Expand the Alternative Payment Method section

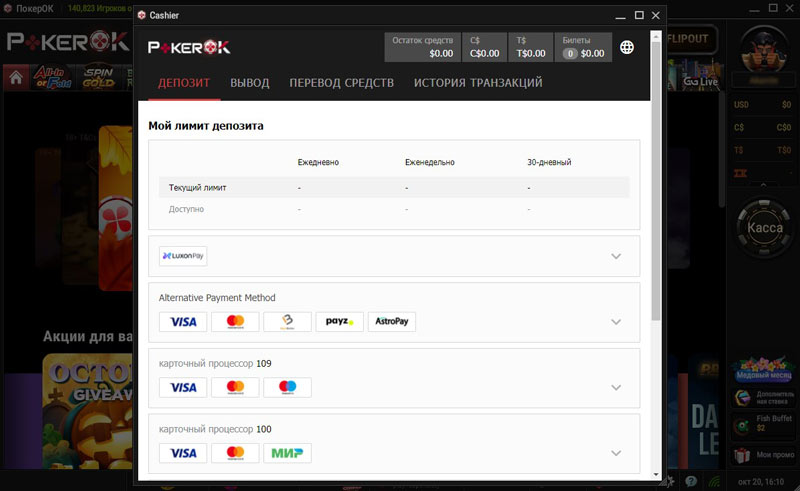[x=616, y=321]
